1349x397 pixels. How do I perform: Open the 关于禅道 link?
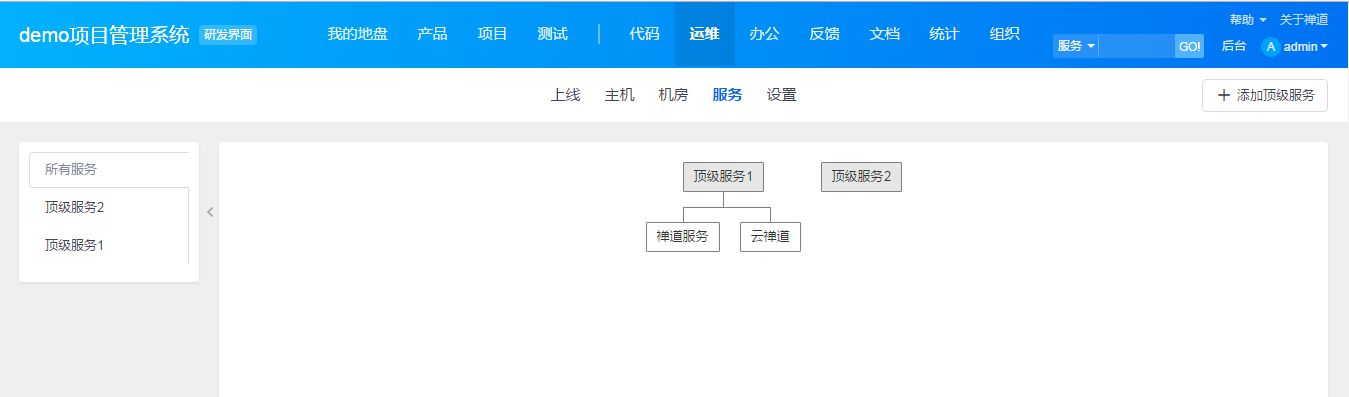[1304, 19]
